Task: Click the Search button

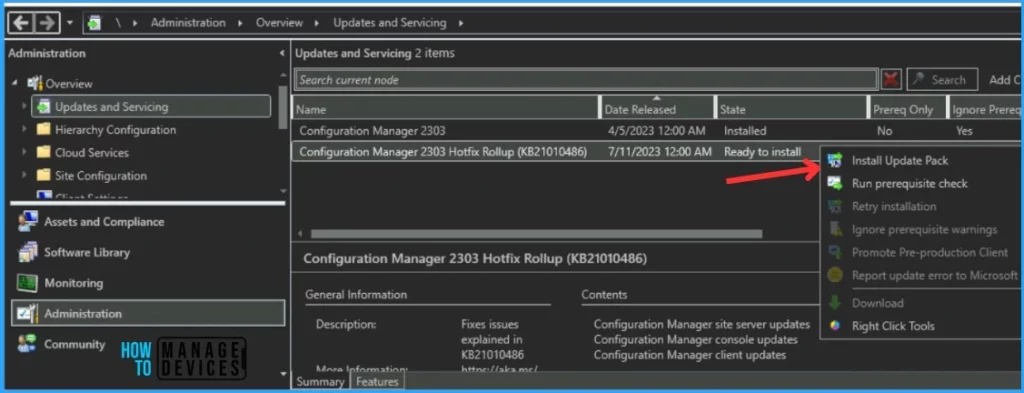Action: coord(942,80)
